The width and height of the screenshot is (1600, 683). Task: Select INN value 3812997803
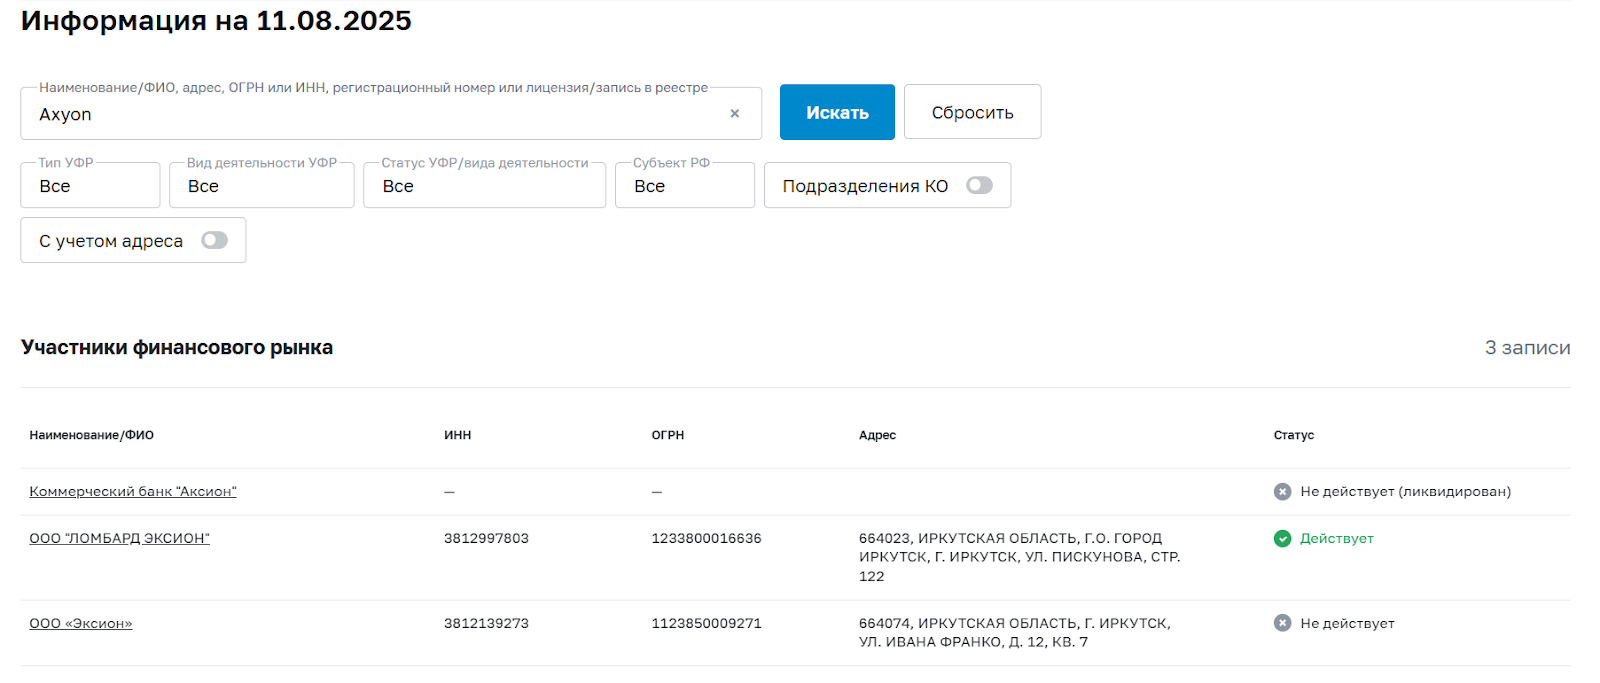pyautogui.click(x=486, y=539)
